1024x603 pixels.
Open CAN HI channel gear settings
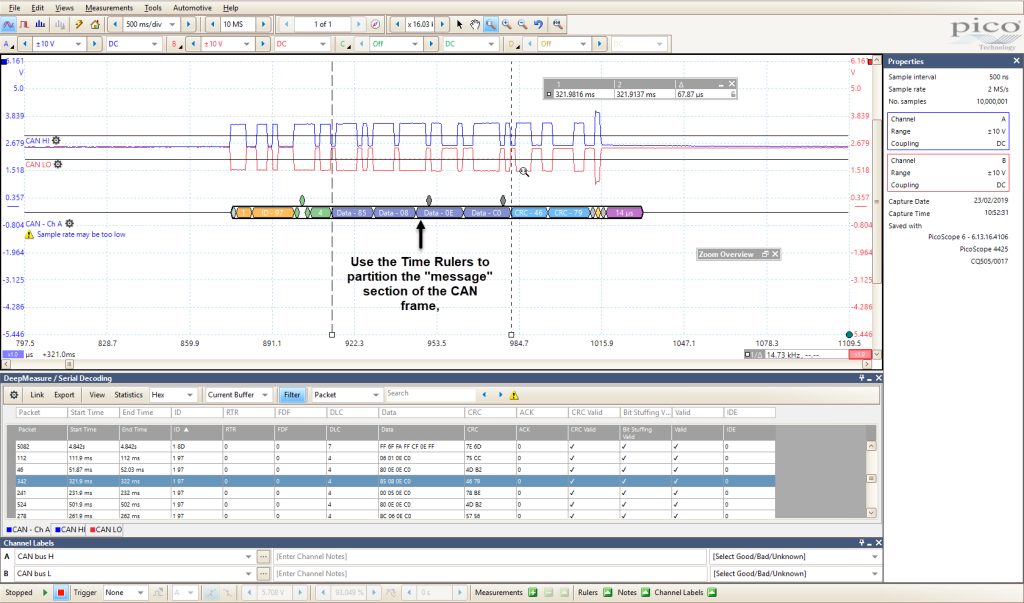(56, 140)
